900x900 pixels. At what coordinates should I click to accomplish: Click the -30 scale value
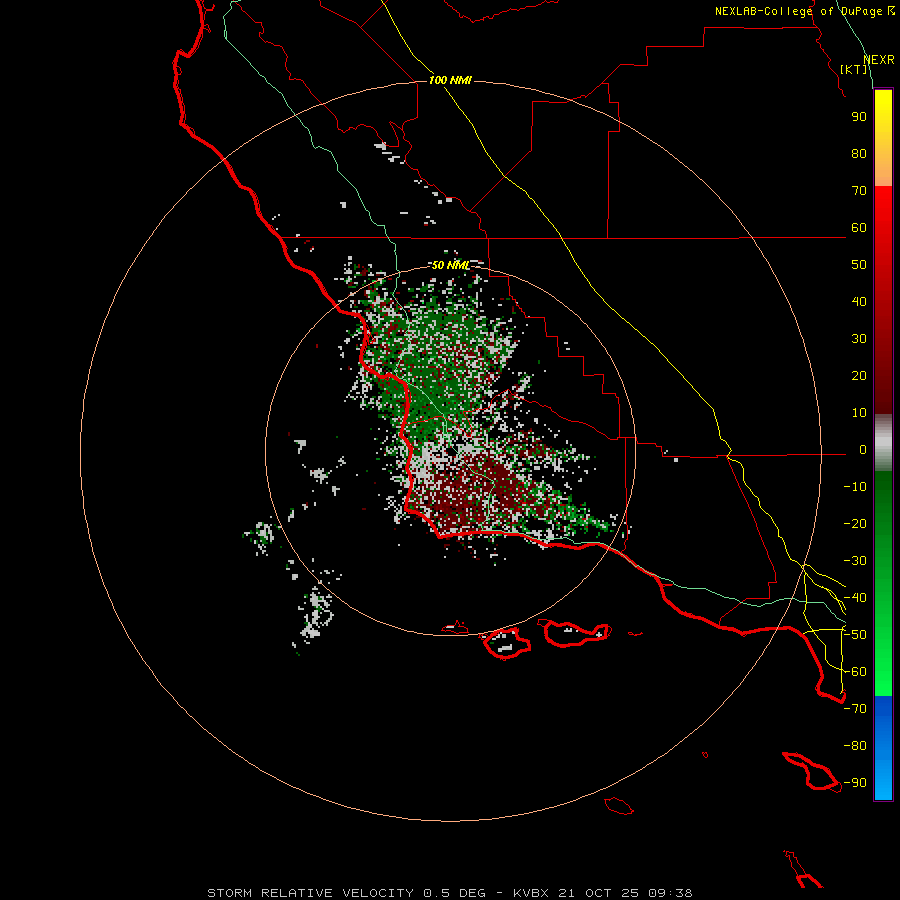(855, 561)
